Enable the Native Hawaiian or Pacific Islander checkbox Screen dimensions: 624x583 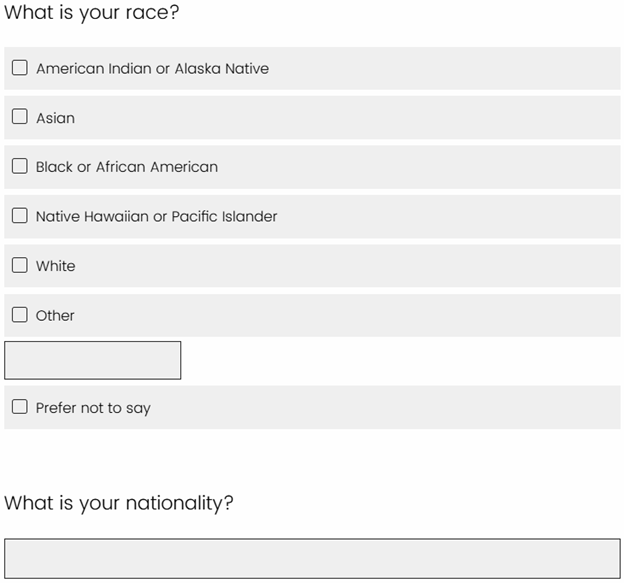[20, 216]
